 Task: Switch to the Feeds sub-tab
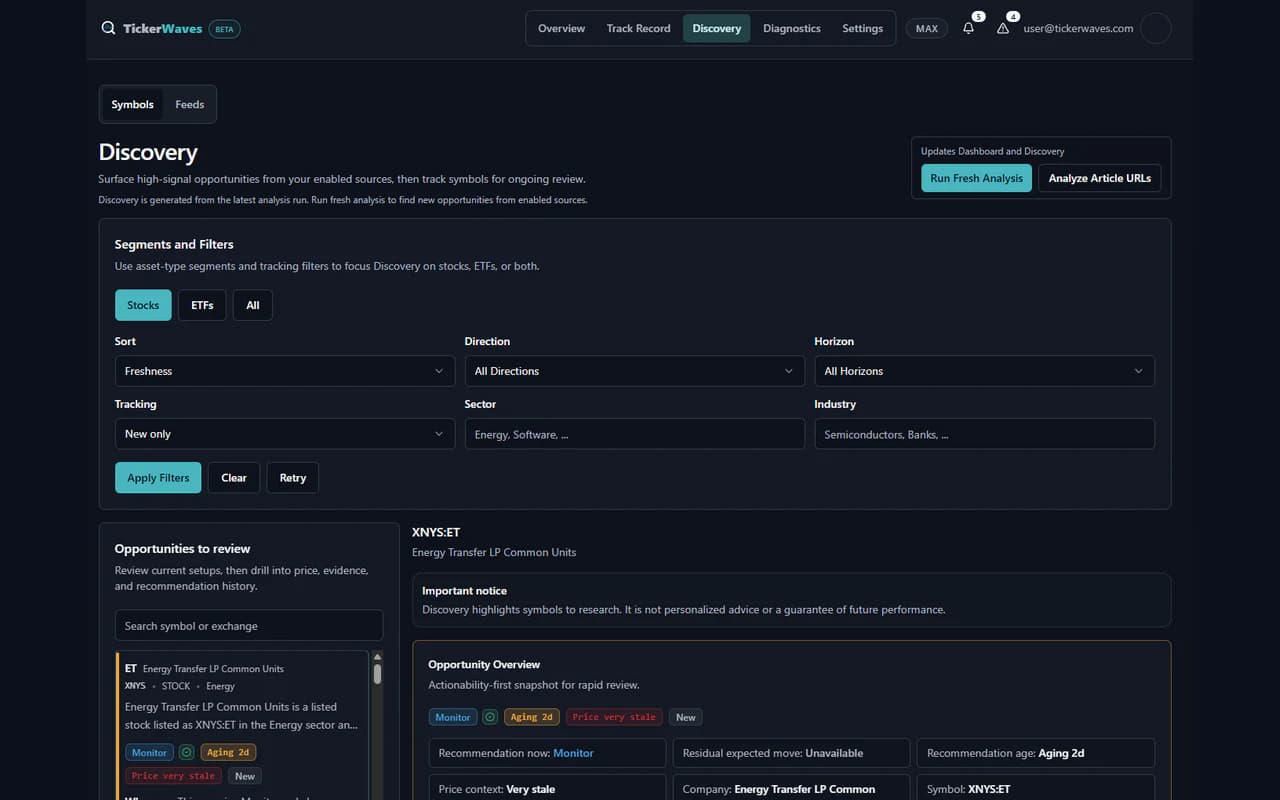[190, 104]
